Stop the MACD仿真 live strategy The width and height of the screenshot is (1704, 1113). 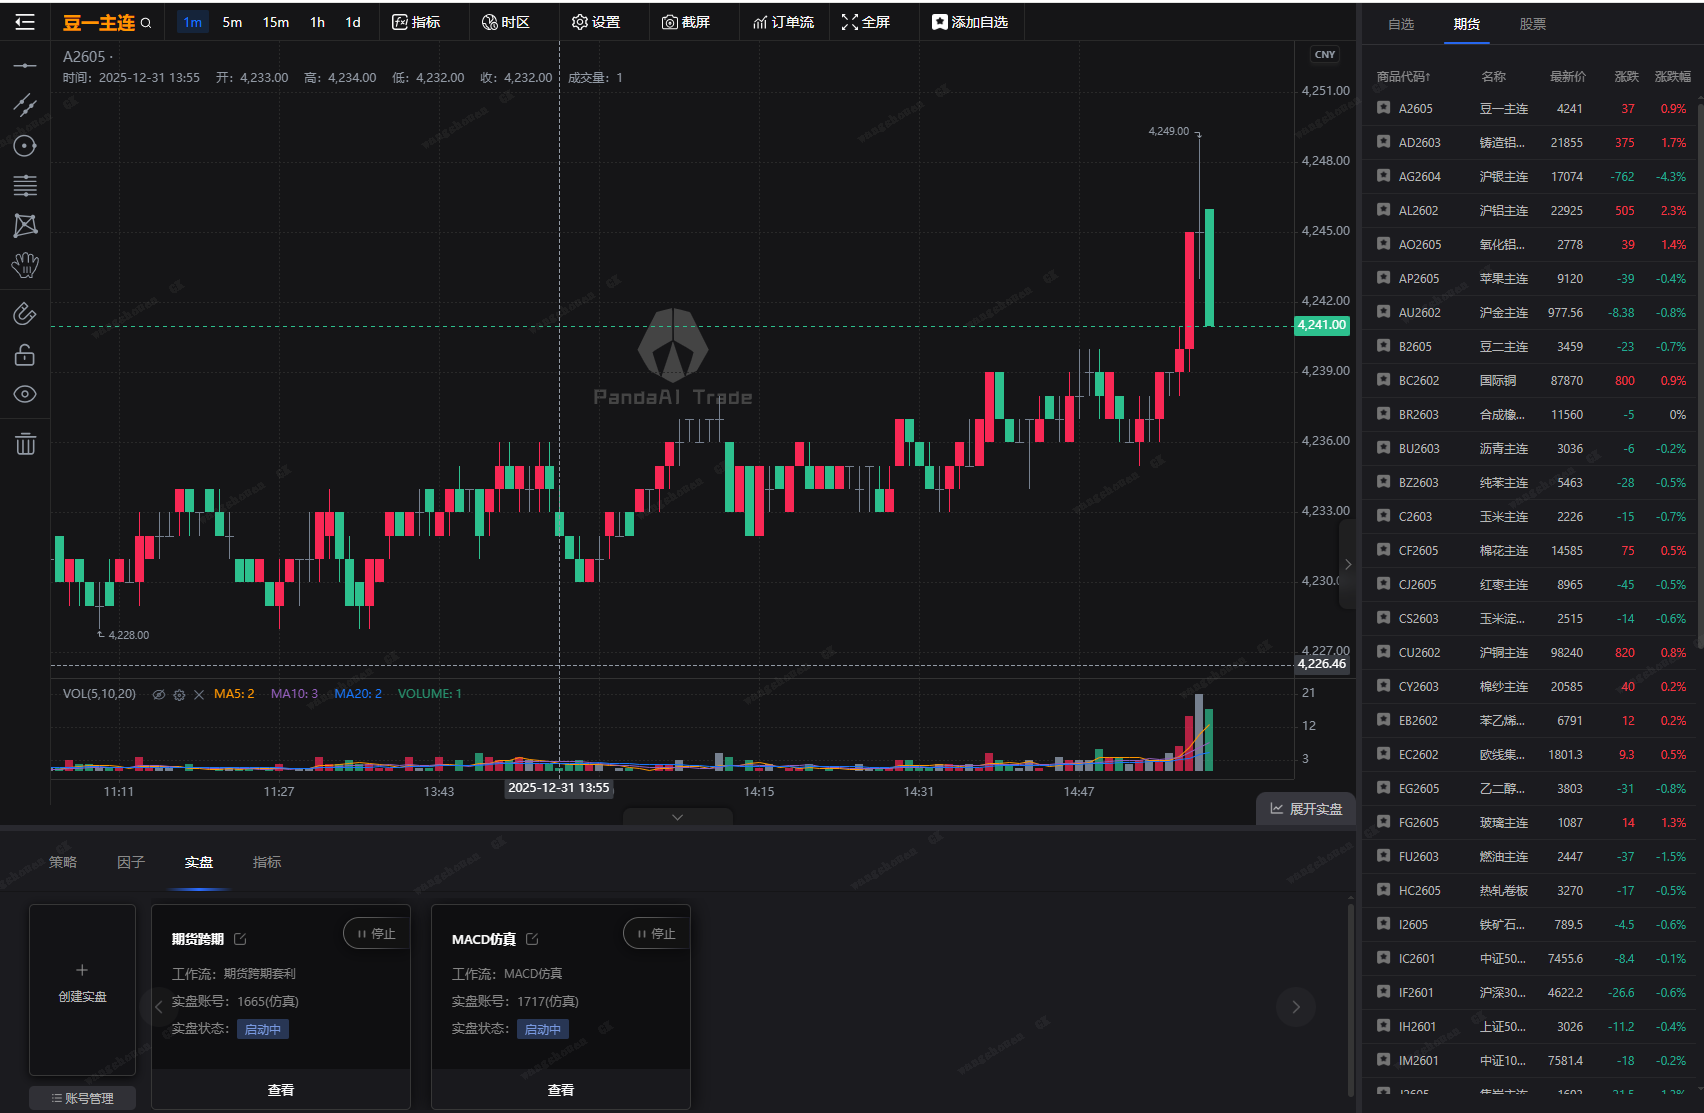coord(656,933)
